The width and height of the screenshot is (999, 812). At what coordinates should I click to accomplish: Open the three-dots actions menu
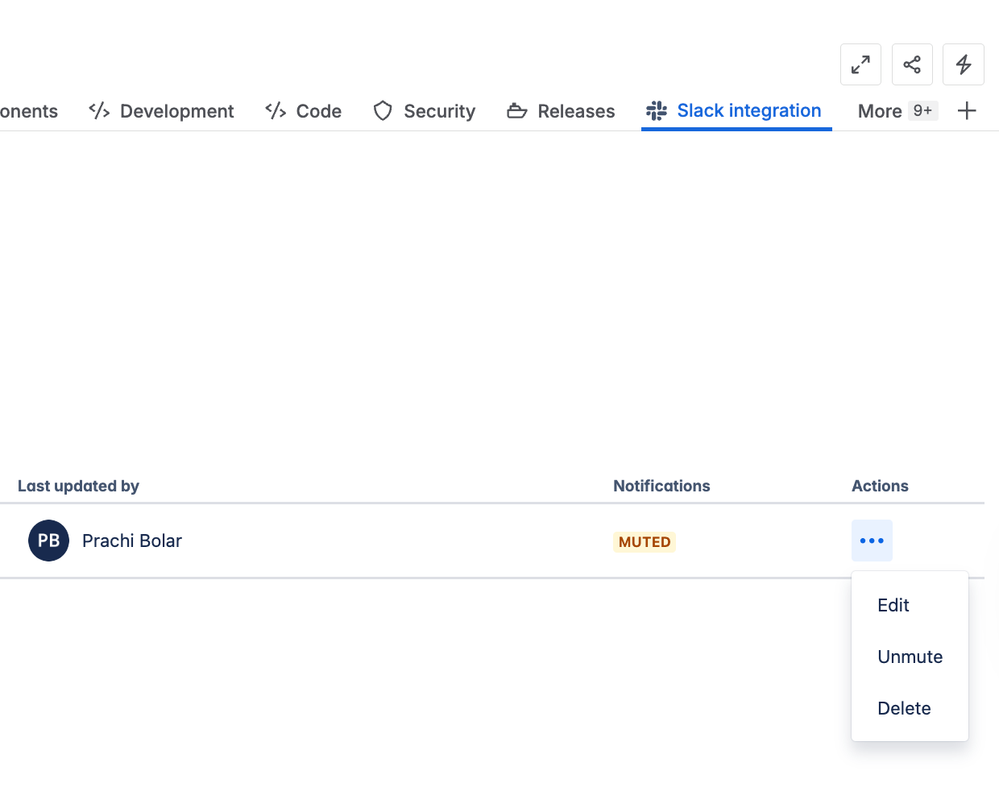[x=872, y=540]
